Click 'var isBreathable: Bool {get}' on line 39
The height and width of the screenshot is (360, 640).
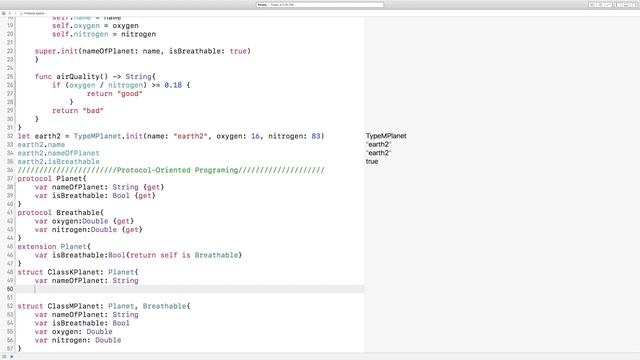95,196
